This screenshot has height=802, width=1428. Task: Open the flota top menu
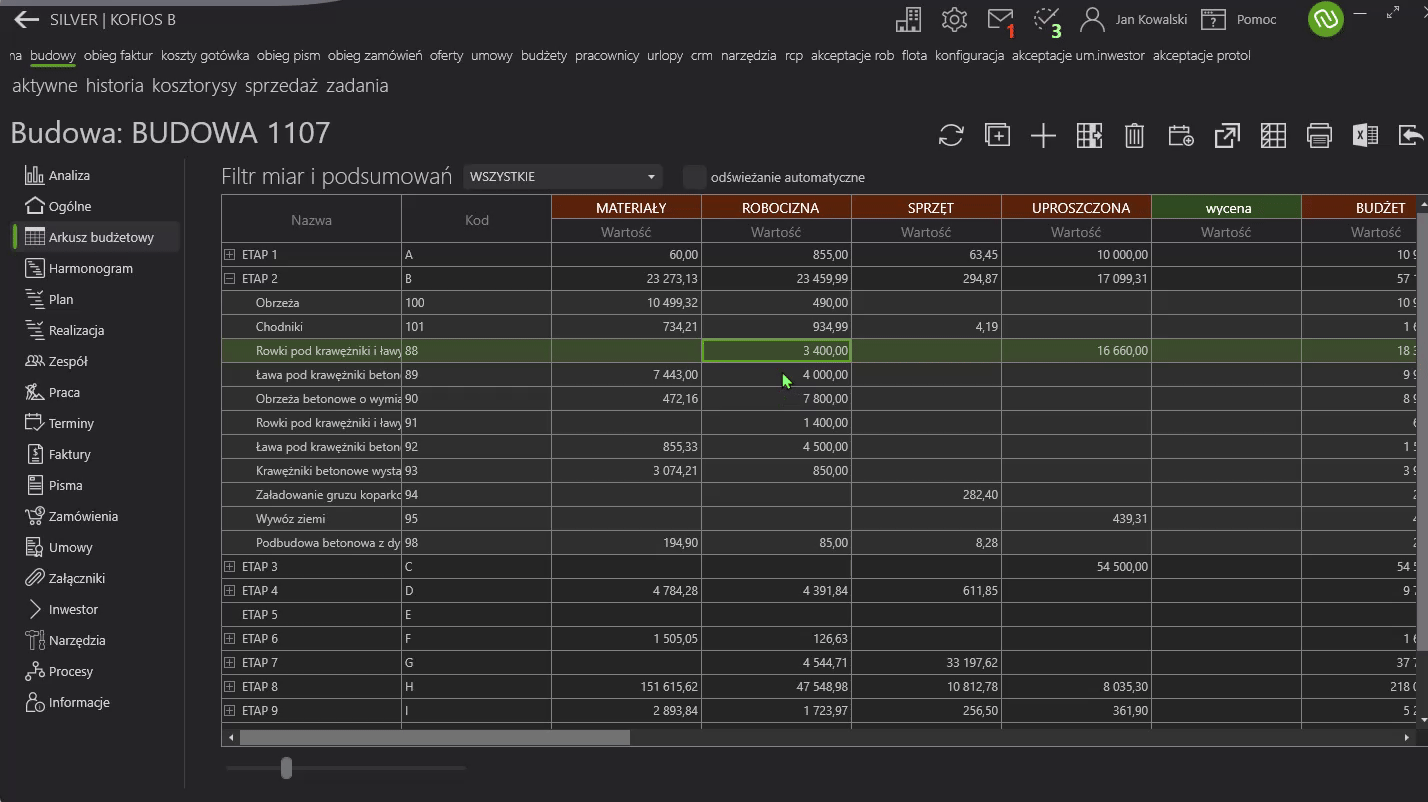click(914, 55)
